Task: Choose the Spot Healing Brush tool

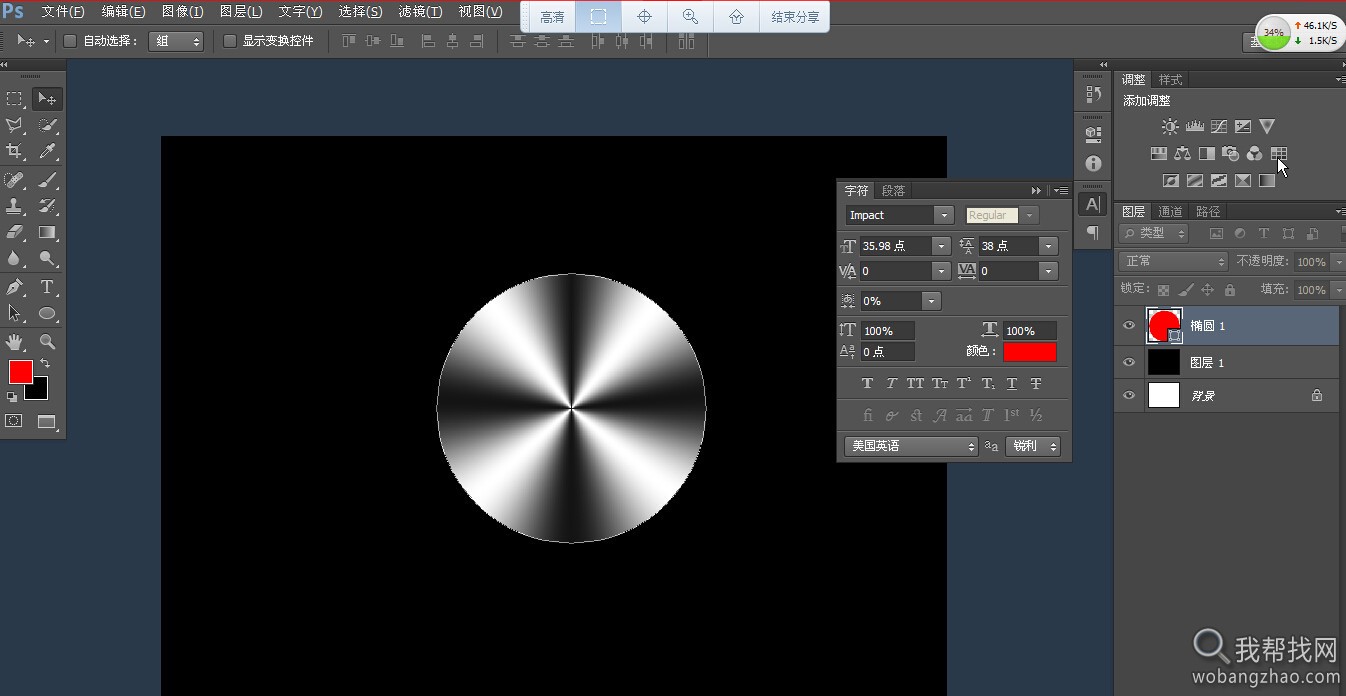Action: 15,181
